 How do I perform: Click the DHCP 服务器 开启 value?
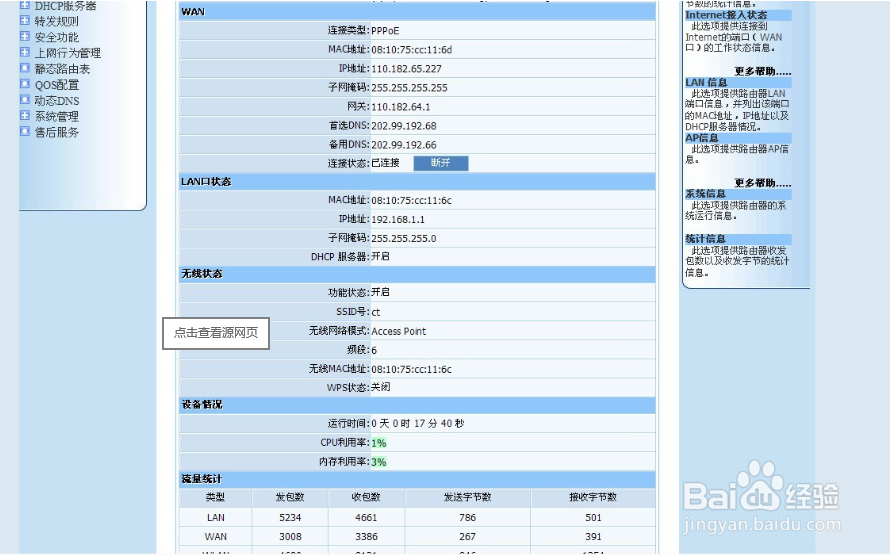(380, 257)
